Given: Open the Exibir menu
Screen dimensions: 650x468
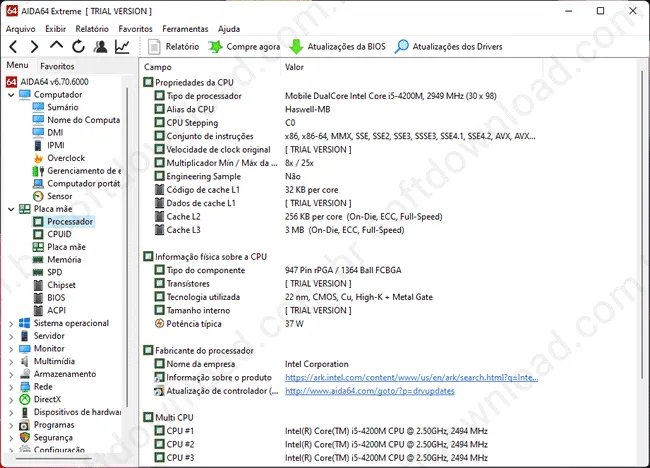Looking at the screenshot, I should coord(56,29).
